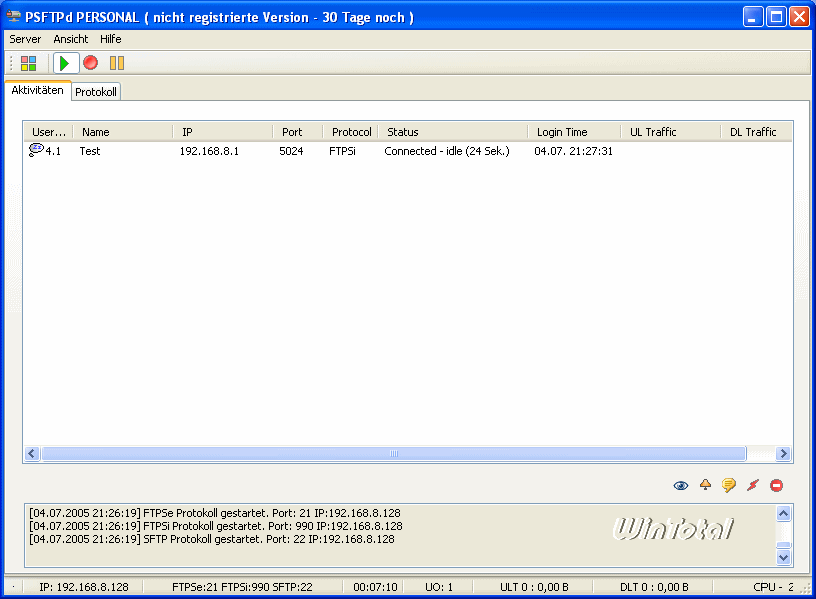Open the Server menu
The image size is (816, 599).
tap(25, 39)
